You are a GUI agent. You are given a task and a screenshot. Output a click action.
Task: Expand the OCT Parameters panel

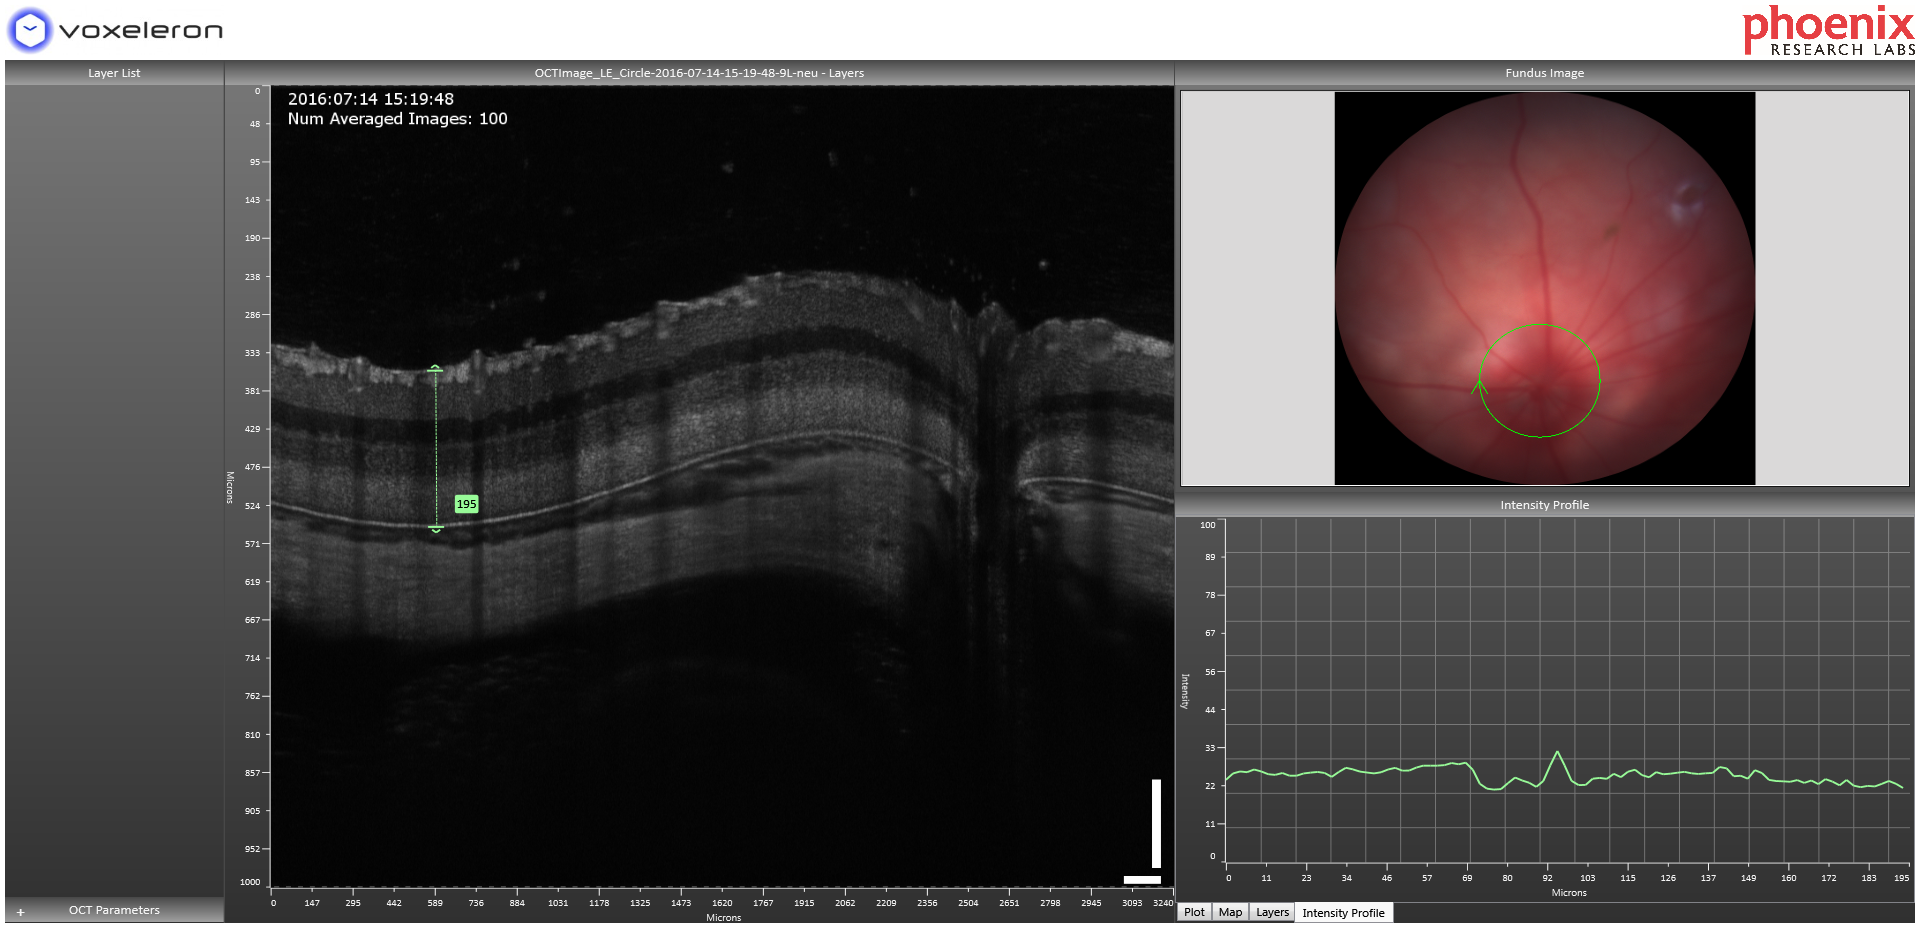coord(114,910)
